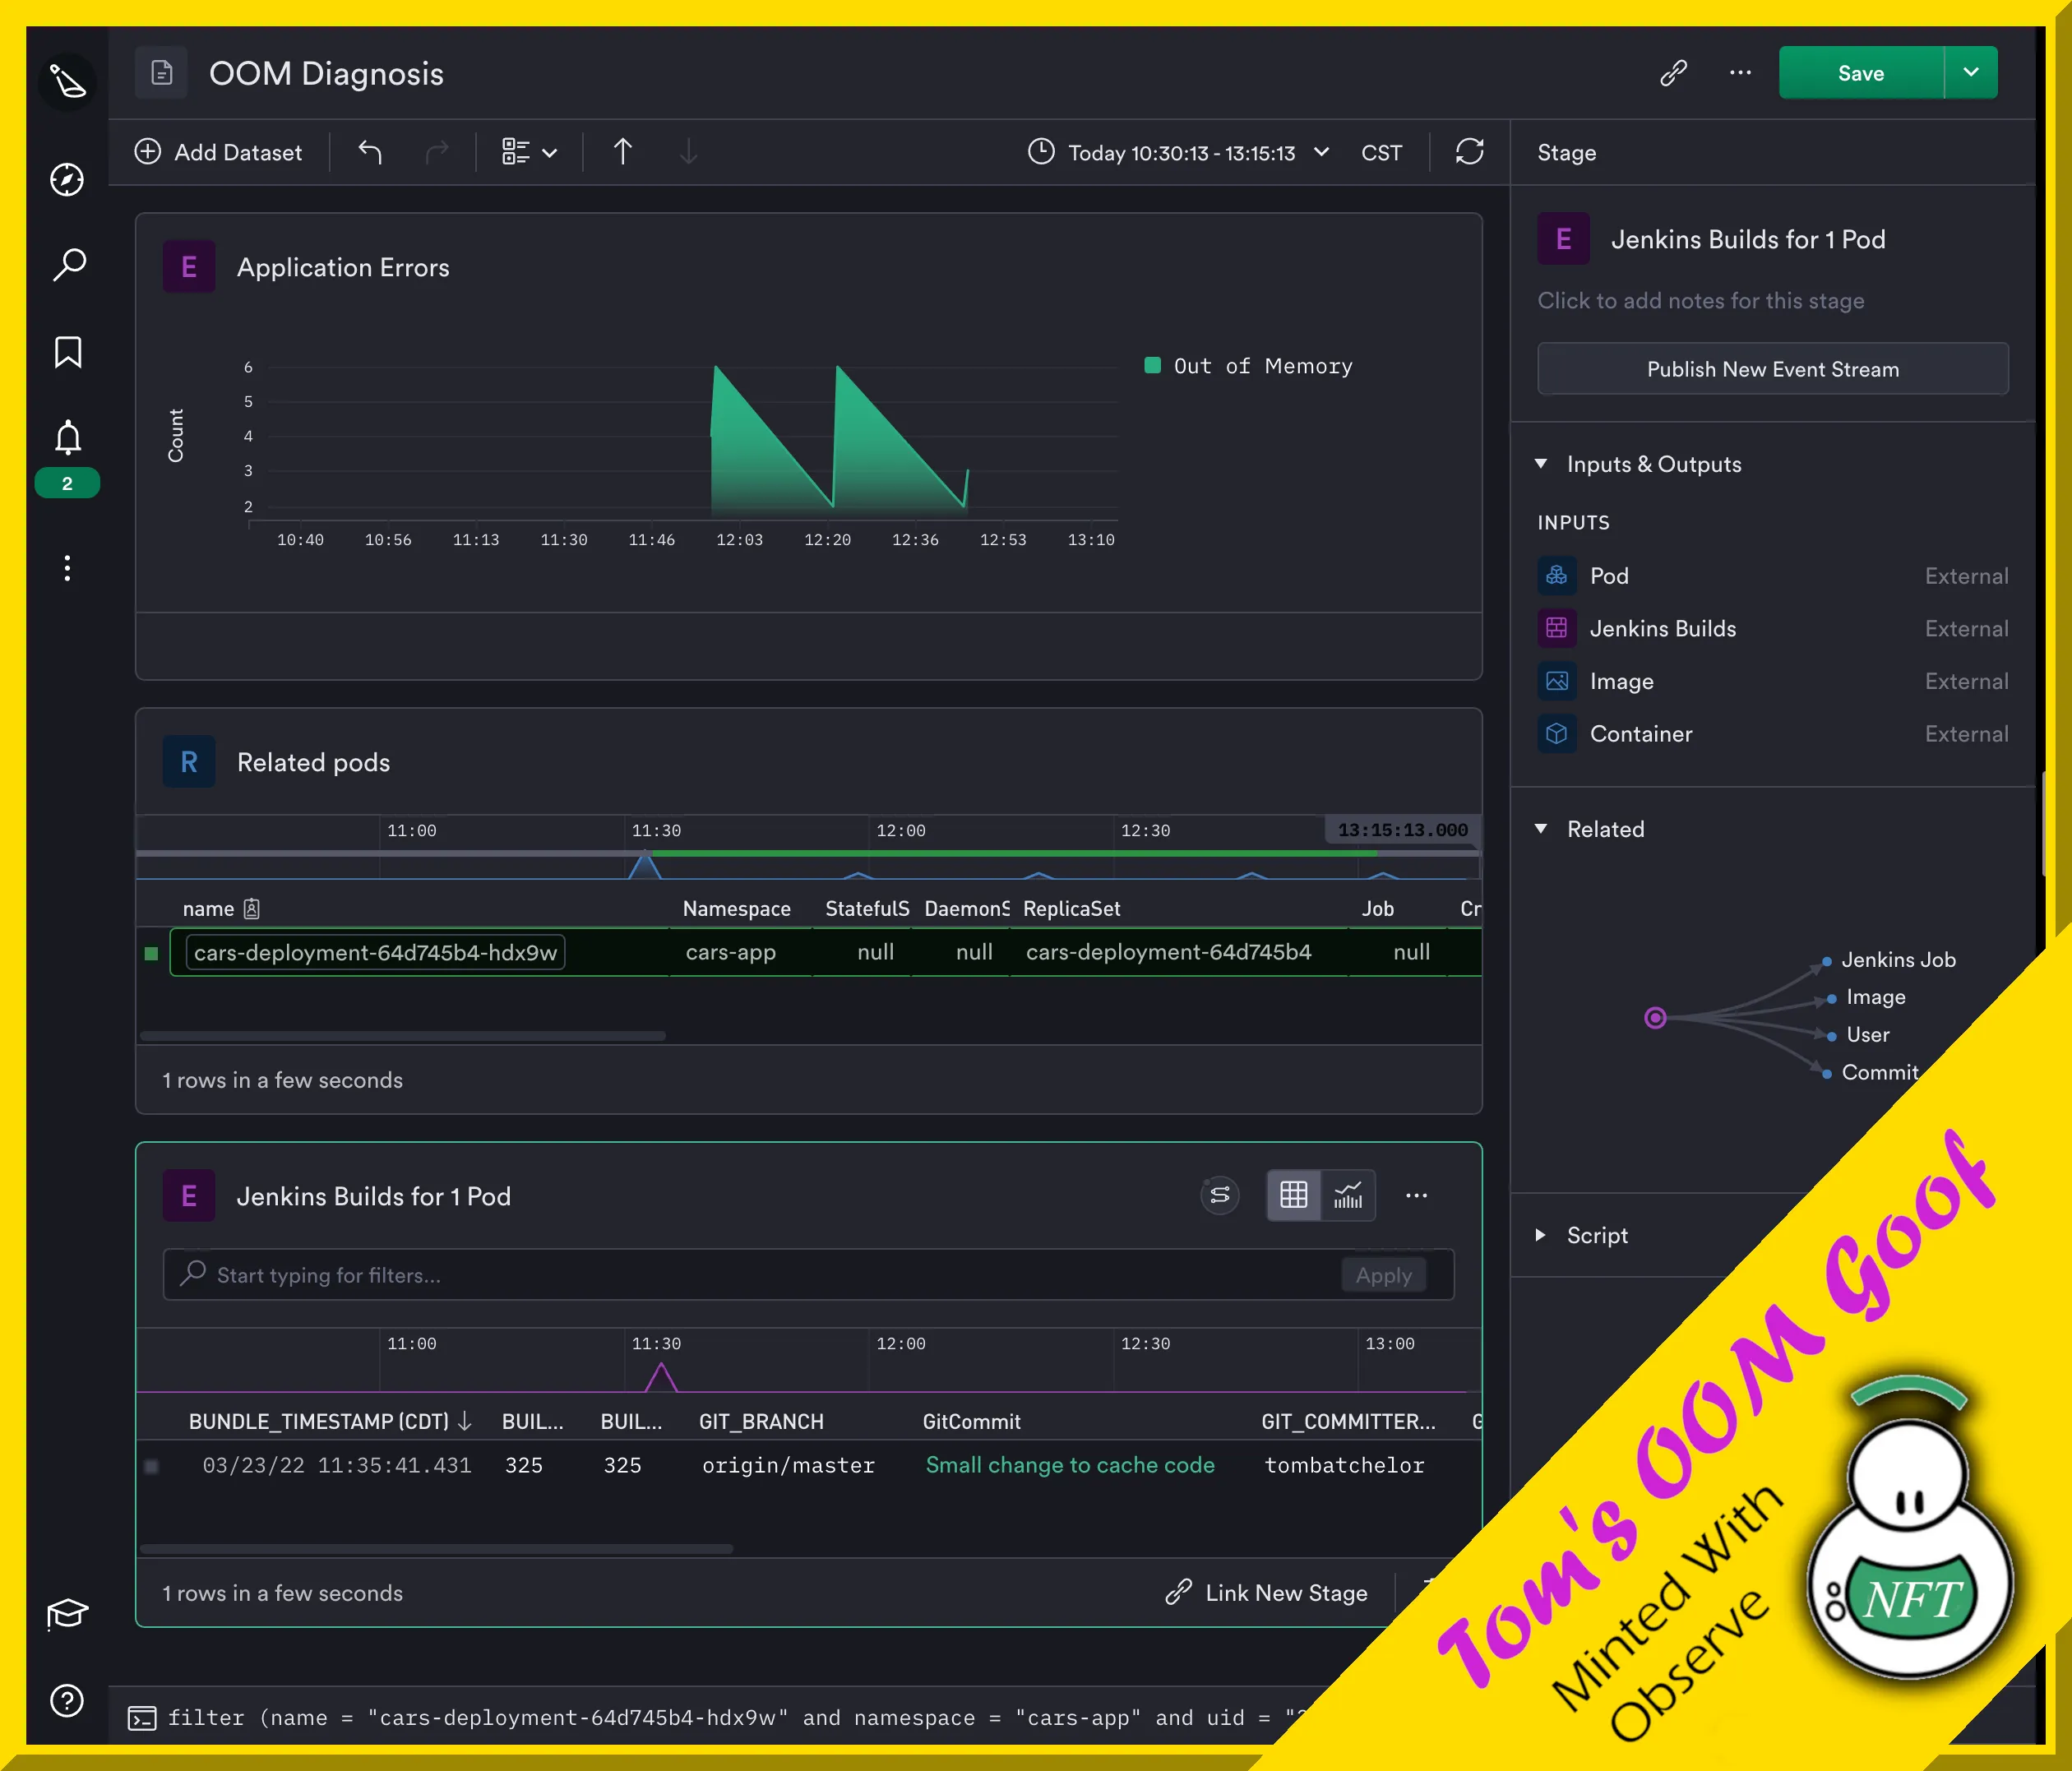Open the Save dropdown arrow

pyautogui.click(x=1971, y=72)
